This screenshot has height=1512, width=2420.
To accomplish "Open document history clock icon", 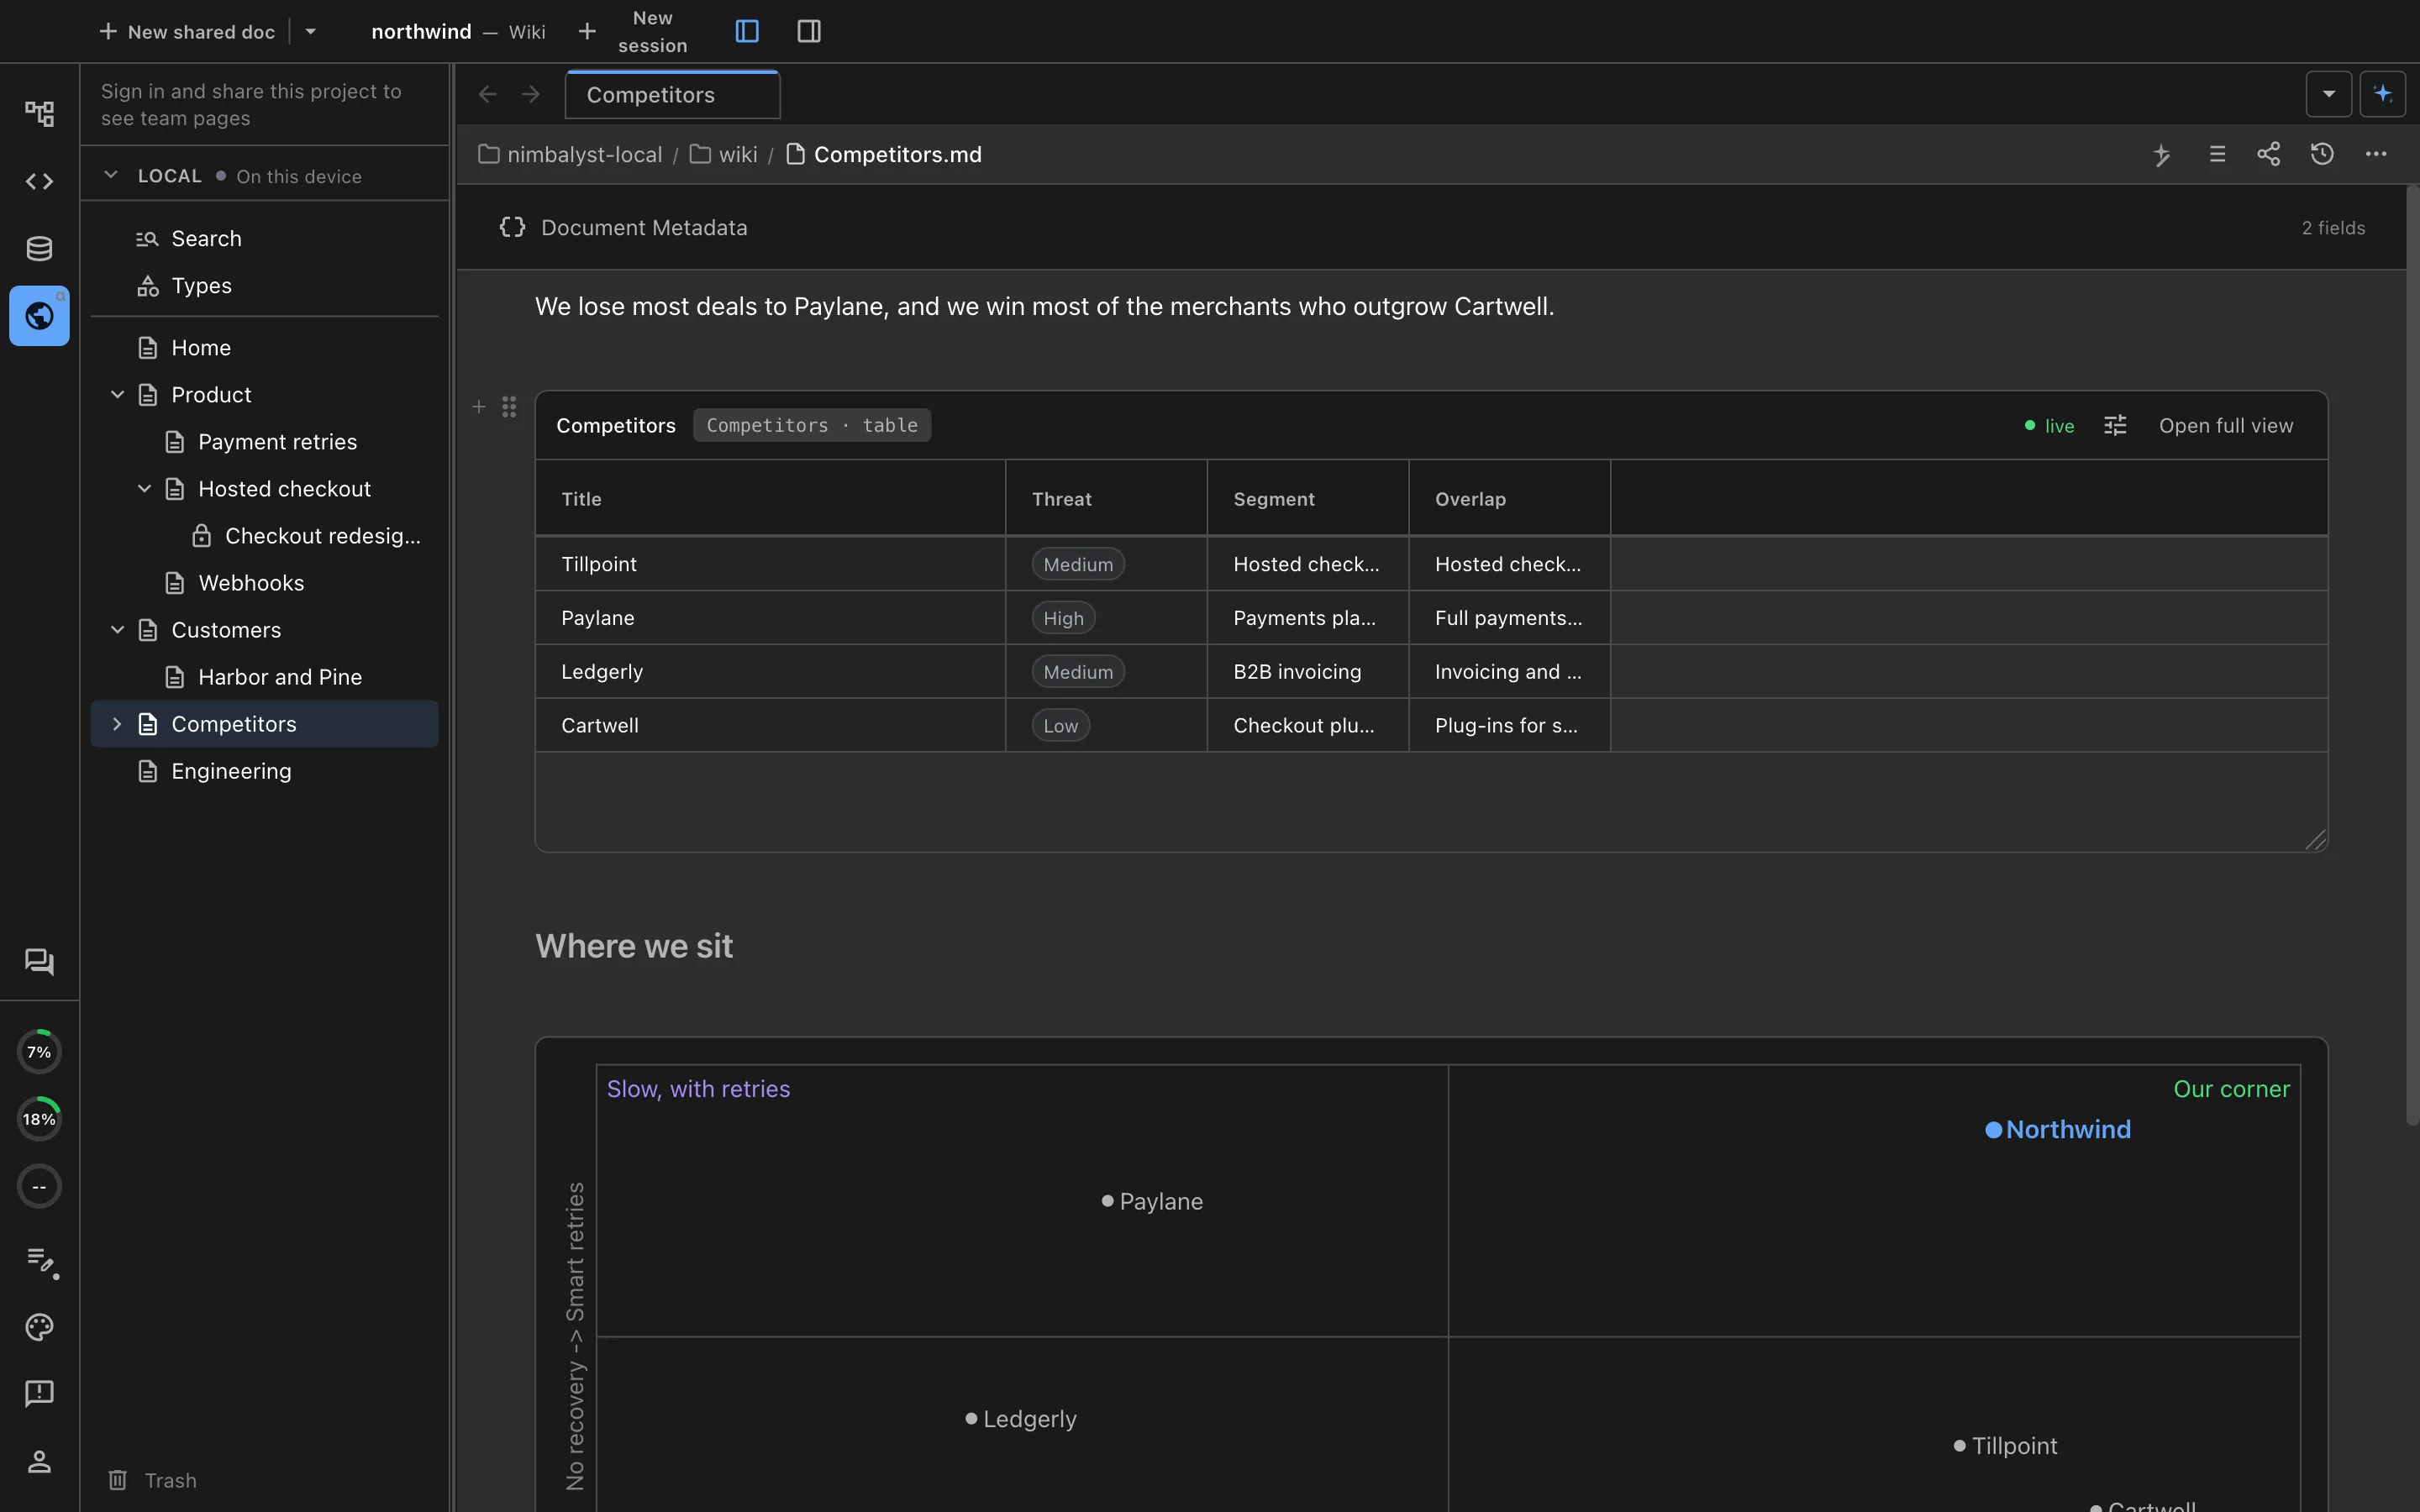I will pos(2322,154).
